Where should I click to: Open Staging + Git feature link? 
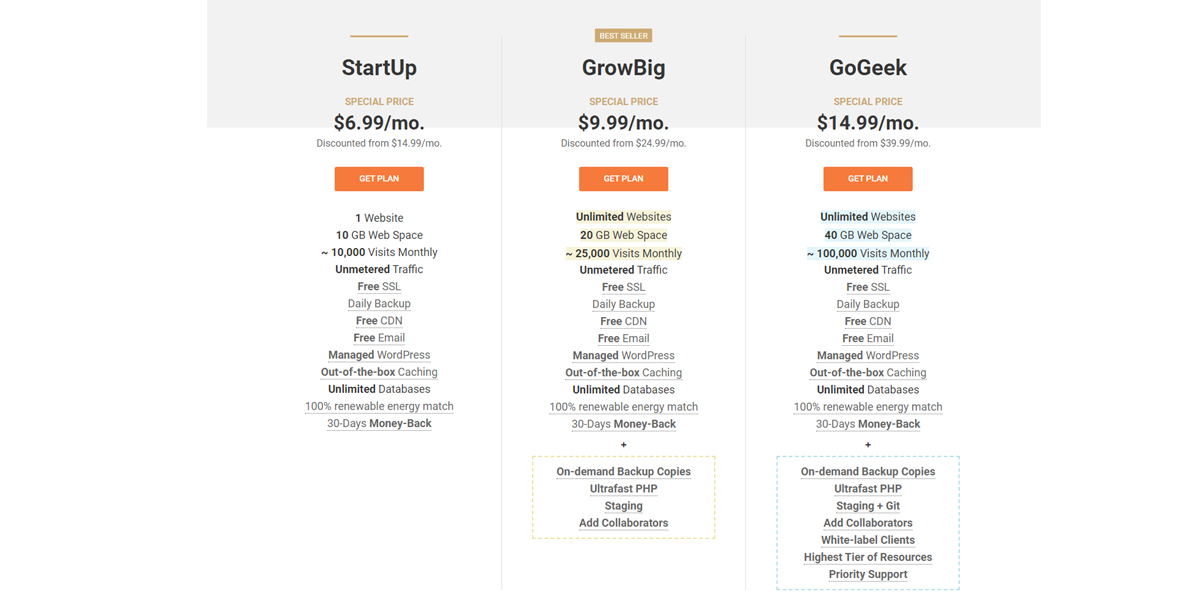click(x=868, y=506)
